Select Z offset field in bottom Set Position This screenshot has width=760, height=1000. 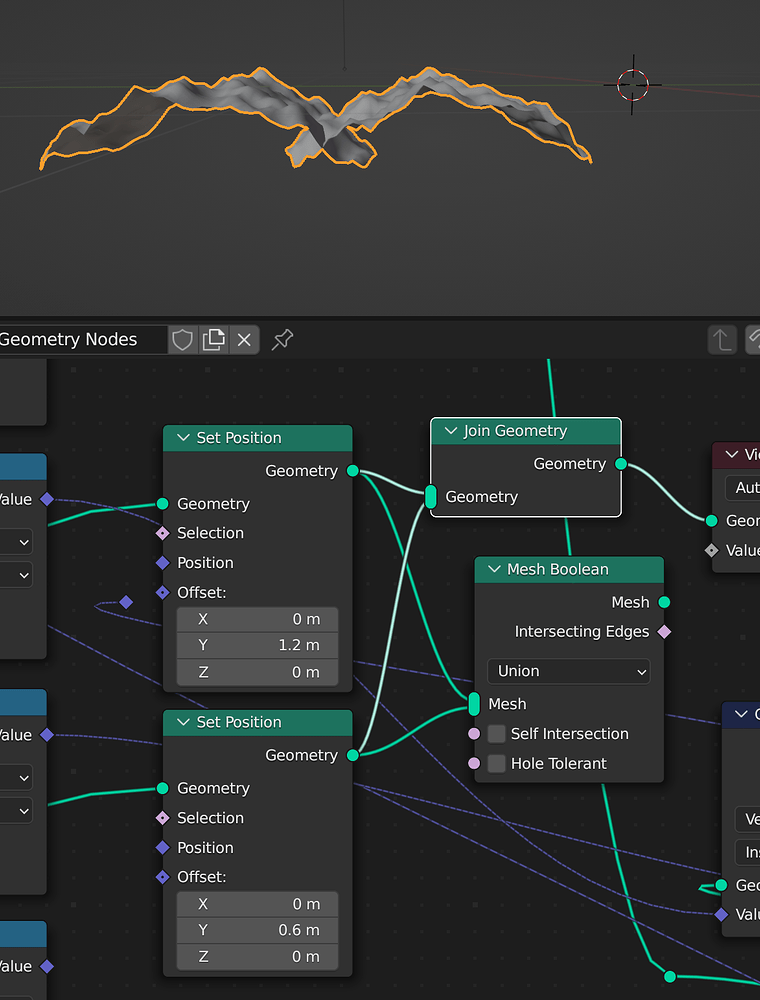pyautogui.click(x=257, y=957)
